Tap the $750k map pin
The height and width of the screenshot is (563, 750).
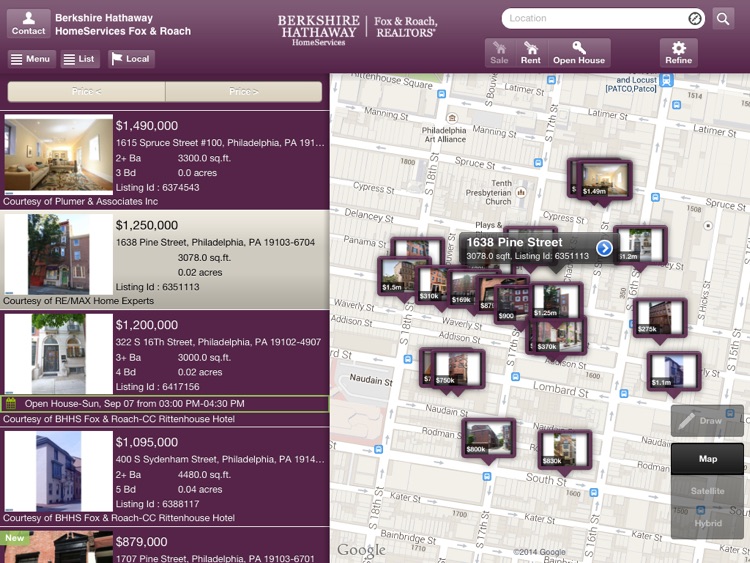click(458, 369)
